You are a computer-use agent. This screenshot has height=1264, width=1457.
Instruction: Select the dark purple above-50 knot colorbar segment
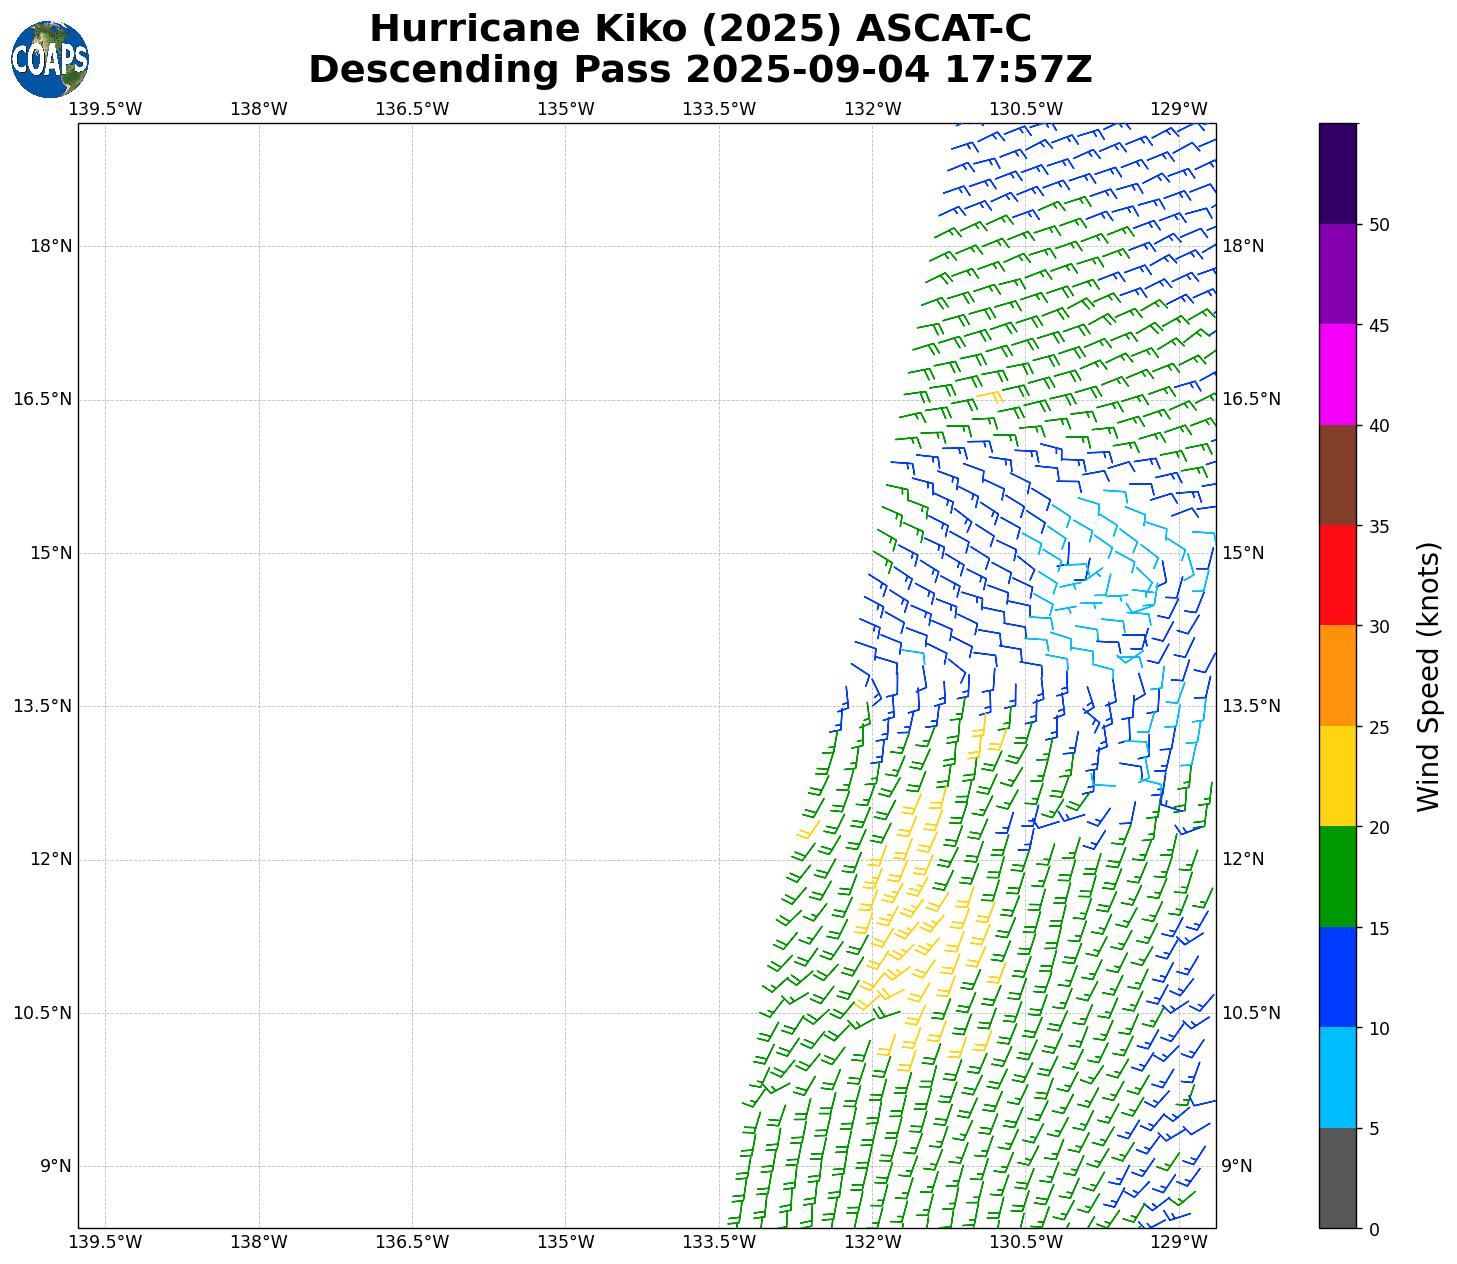click(1337, 173)
